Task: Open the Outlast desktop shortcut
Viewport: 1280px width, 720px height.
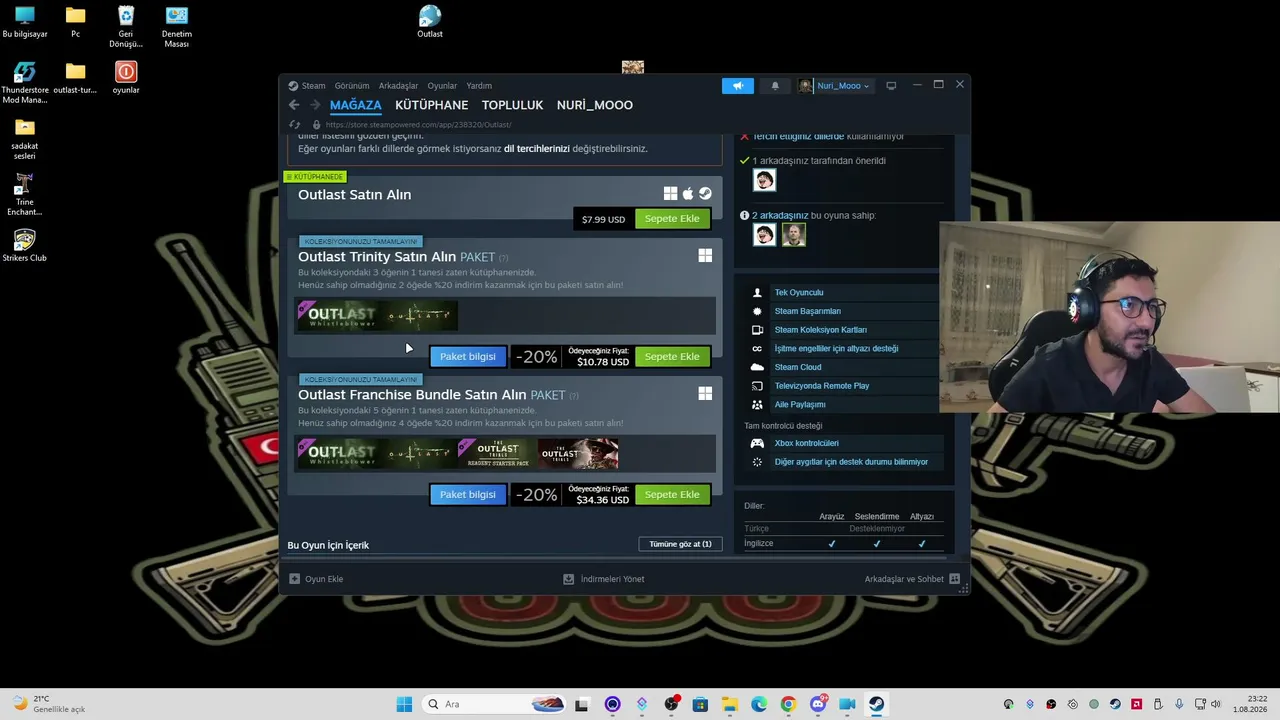Action: click(x=430, y=21)
